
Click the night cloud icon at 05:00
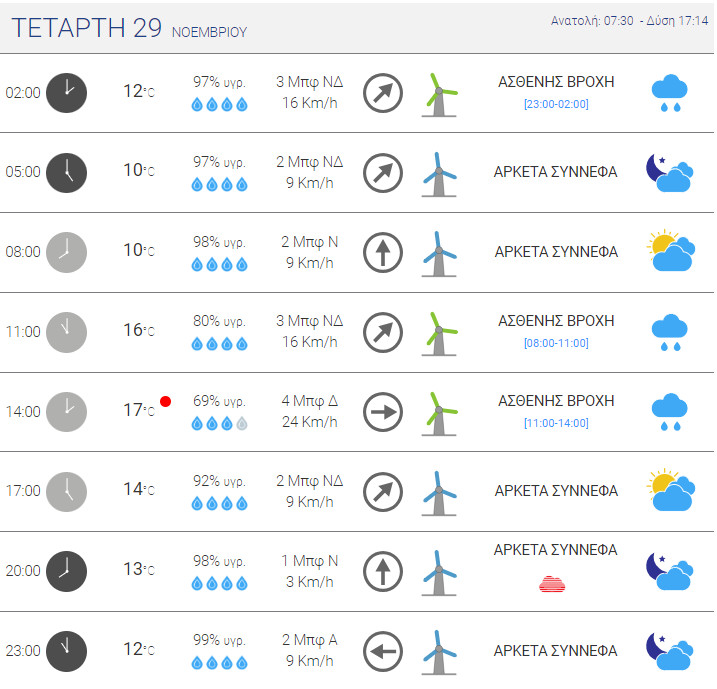point(669,172)
